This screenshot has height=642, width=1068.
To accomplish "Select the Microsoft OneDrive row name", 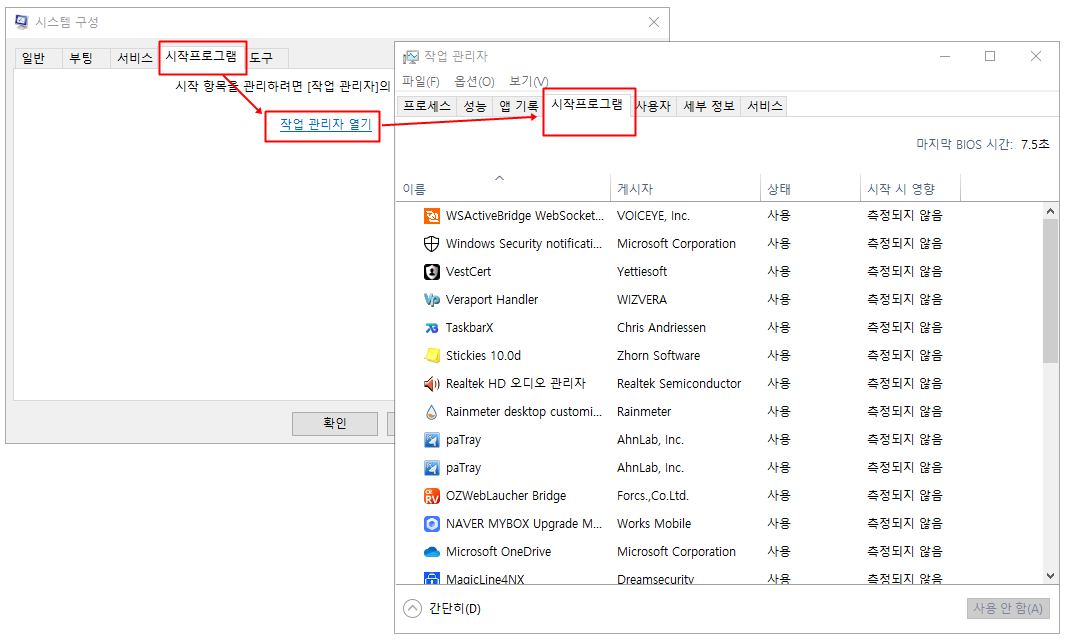I will [499, 551].
